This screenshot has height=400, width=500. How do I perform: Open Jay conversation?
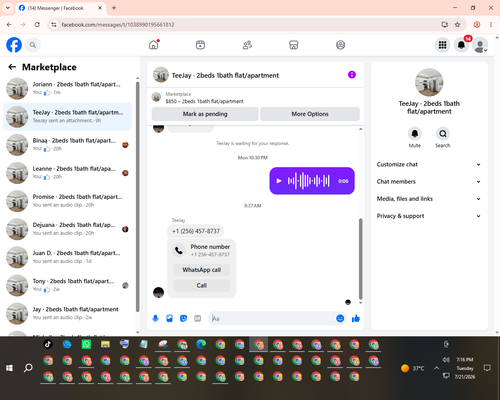[67, 313]
